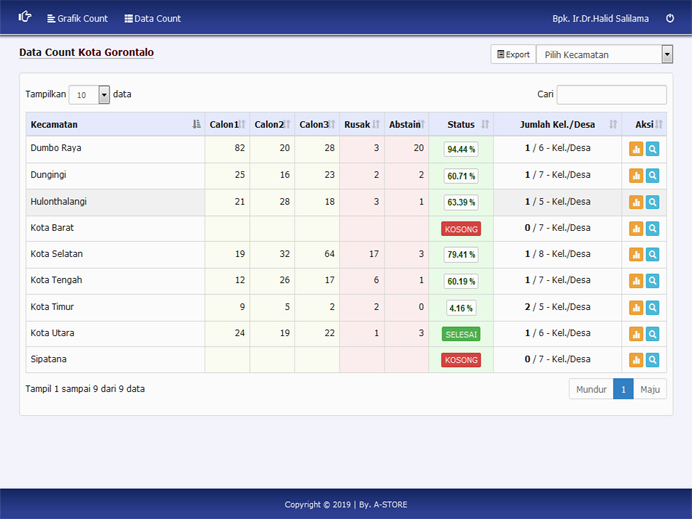Viewport: 692px width, 519px height.
Task: Click search icon for Dungingi row
Action: 653,176
